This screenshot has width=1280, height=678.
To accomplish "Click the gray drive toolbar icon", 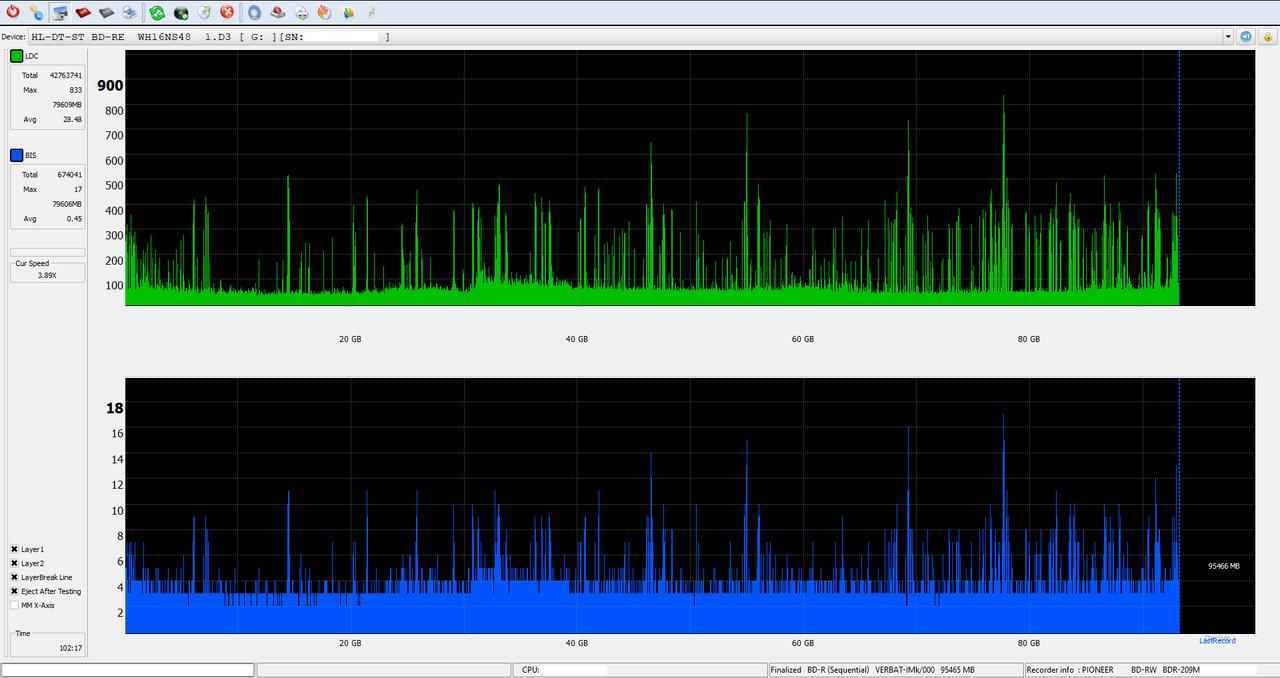I will (x=106, y=12).
